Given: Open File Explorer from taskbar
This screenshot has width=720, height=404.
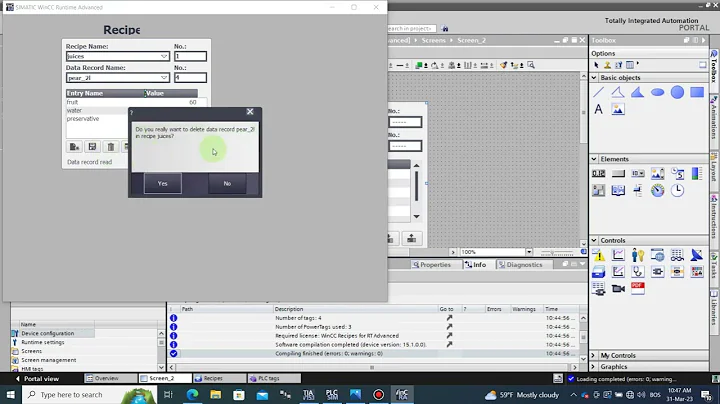Looking at the screenshot, I should tap(215, 395).
